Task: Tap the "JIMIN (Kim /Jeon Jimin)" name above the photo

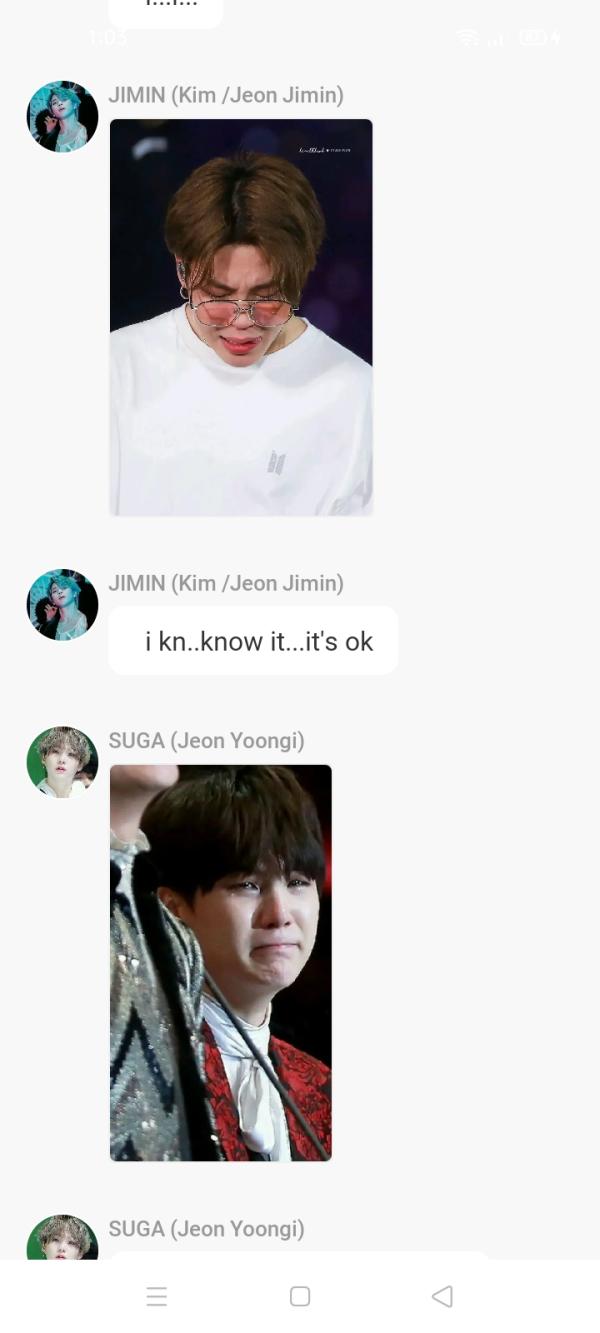Action: pyautogui.click(x=226, y=95)
